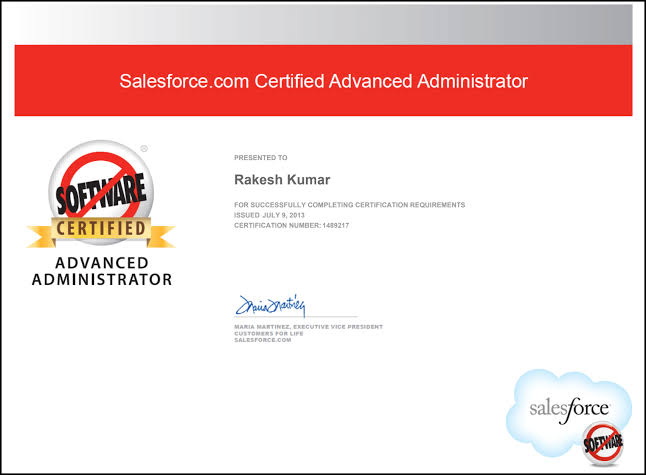Viewport: 646px width, 475px height.
Task: Click the 'PRESENTED TO' label
Action: (x=261, y=157)
